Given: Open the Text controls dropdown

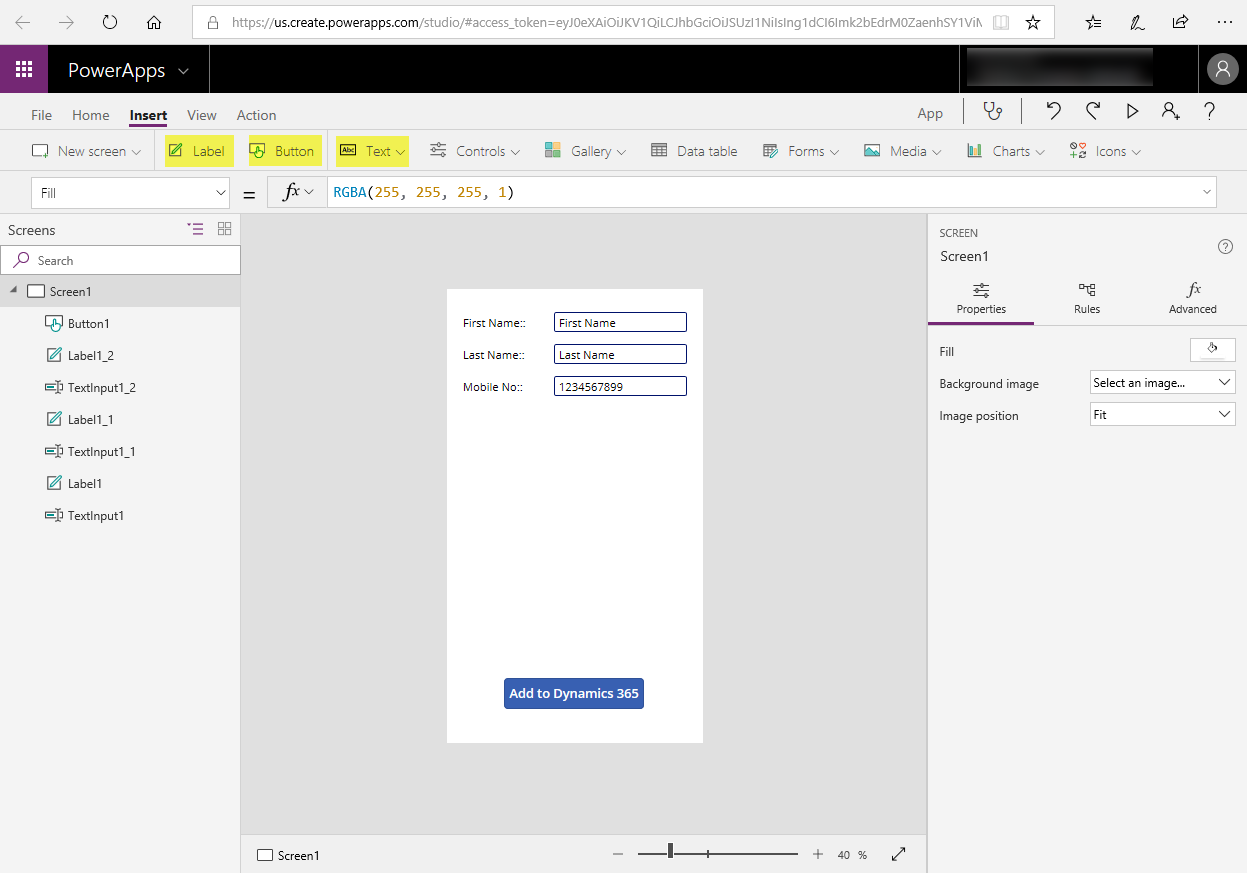Looking at the screenshot, I should (x=374, y=151).
